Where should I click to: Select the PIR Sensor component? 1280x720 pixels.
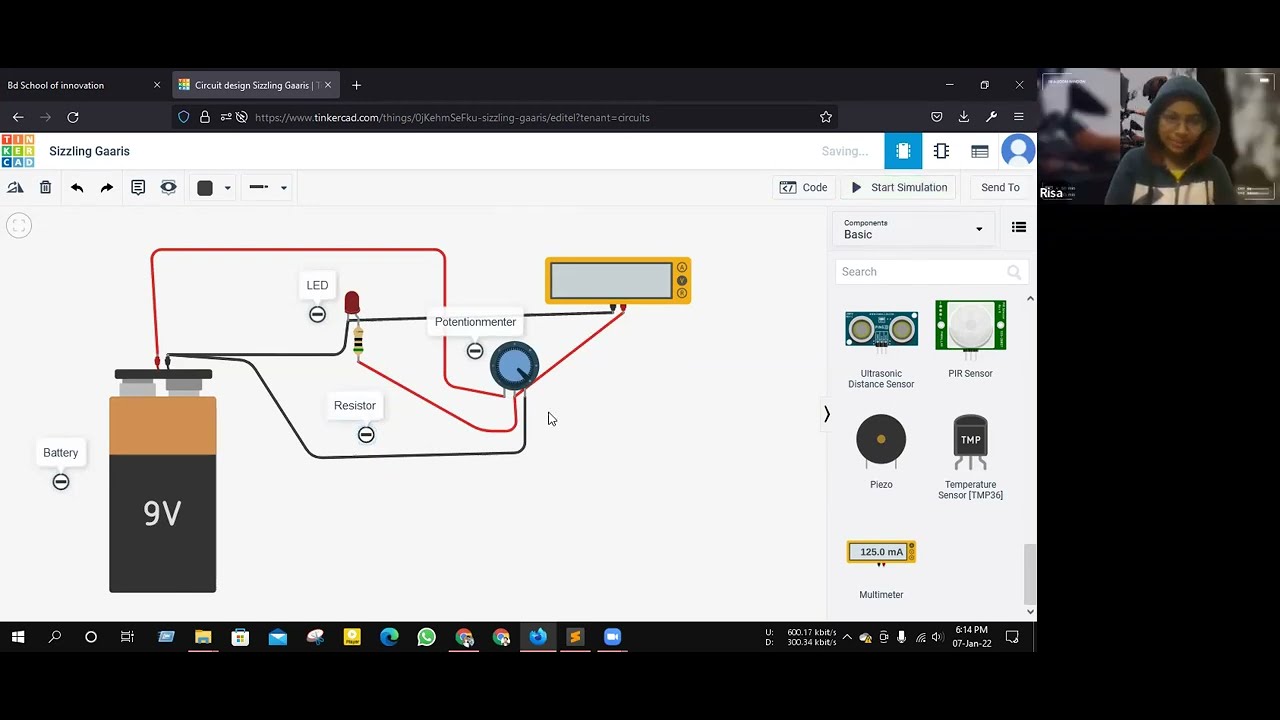point(970,340)
